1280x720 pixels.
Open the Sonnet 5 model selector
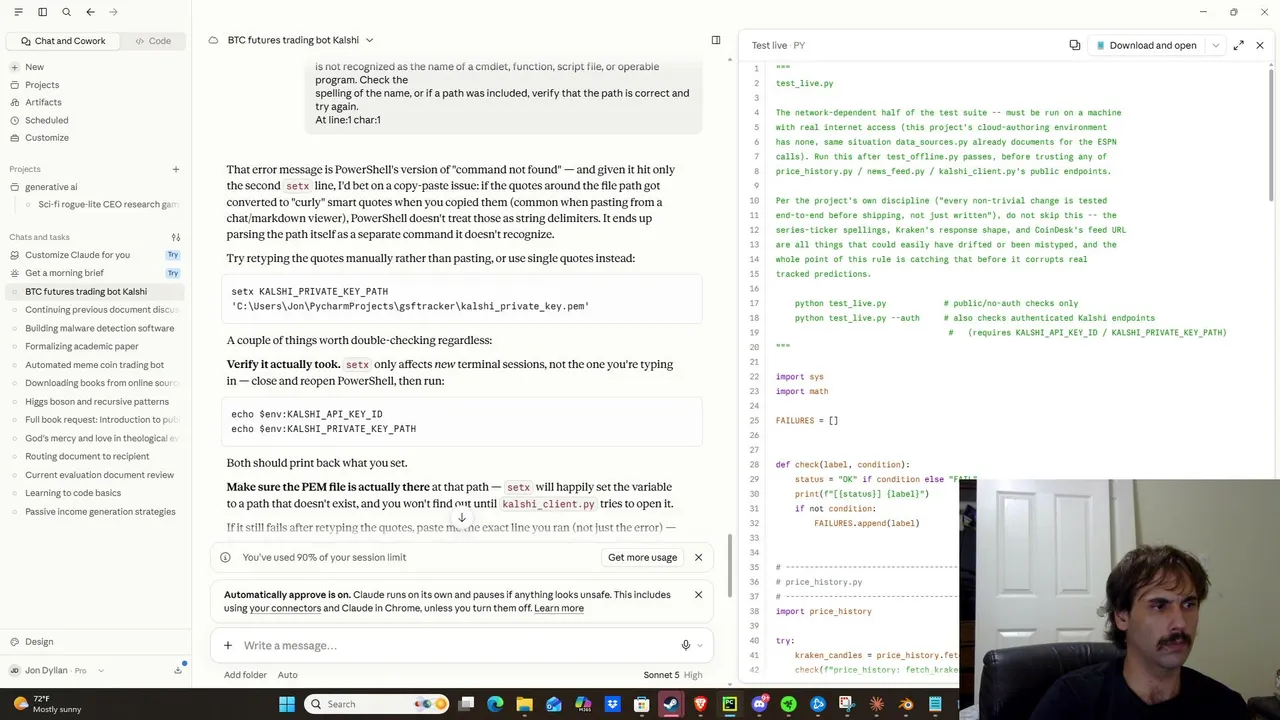pos(672,675)
